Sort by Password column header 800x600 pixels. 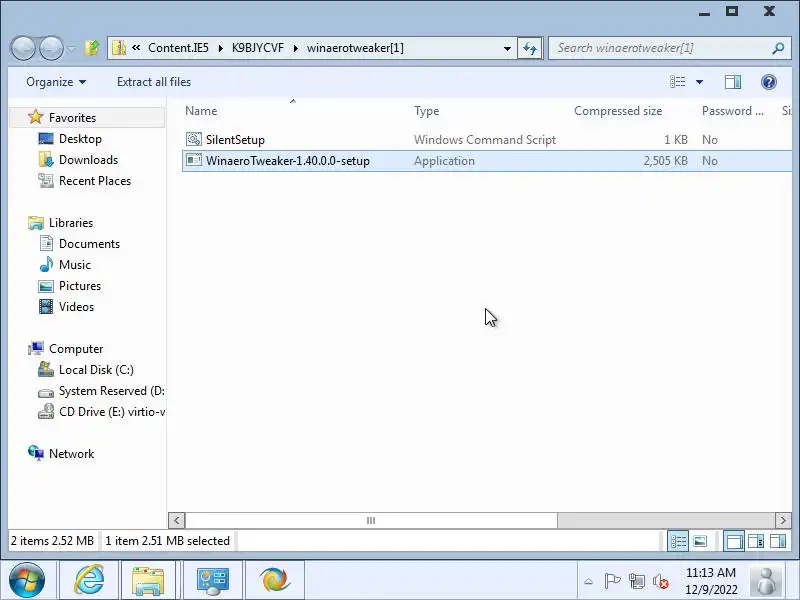pyautogui.click(x=733, y=111)
